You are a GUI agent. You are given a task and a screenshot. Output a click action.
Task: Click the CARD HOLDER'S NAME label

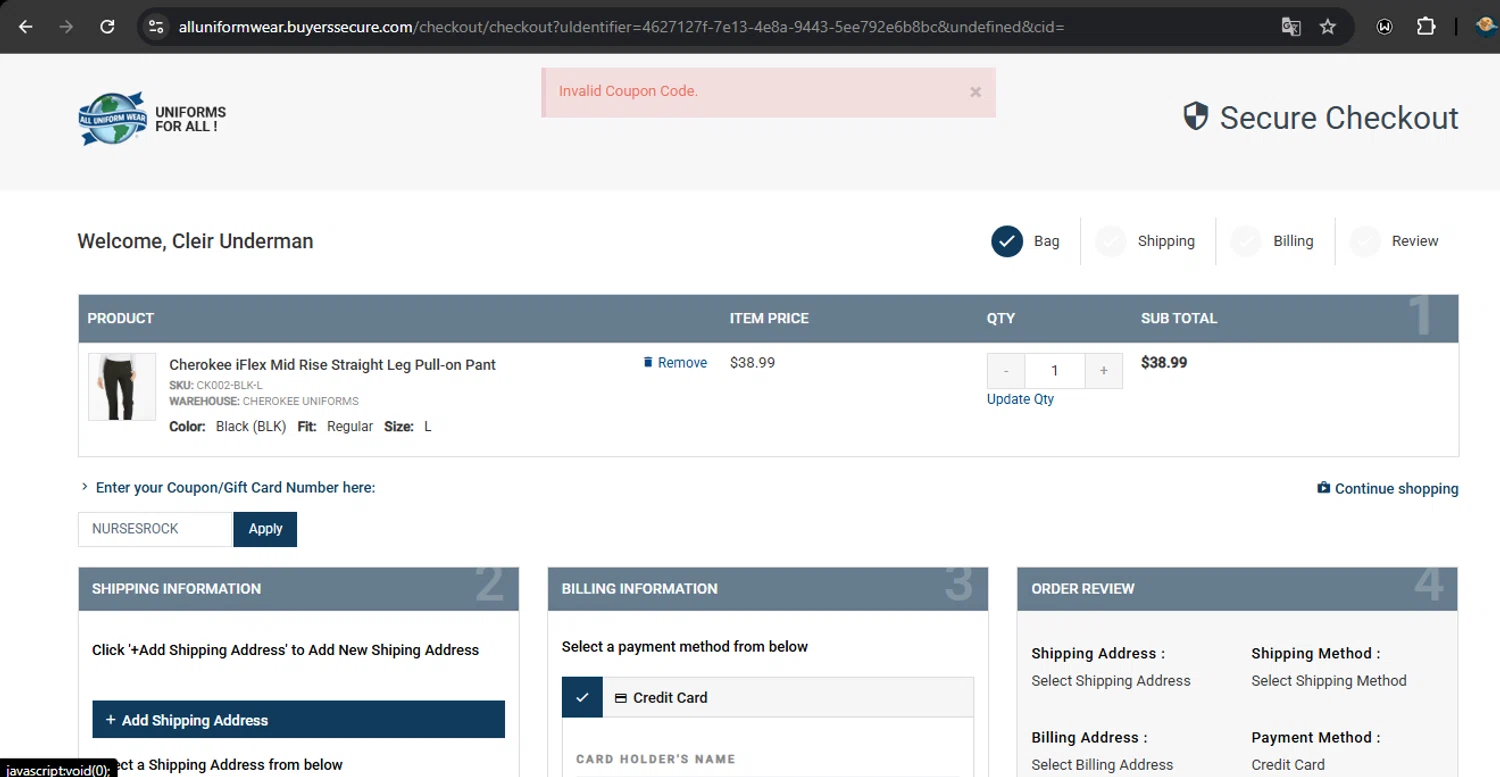coord(656,759)
